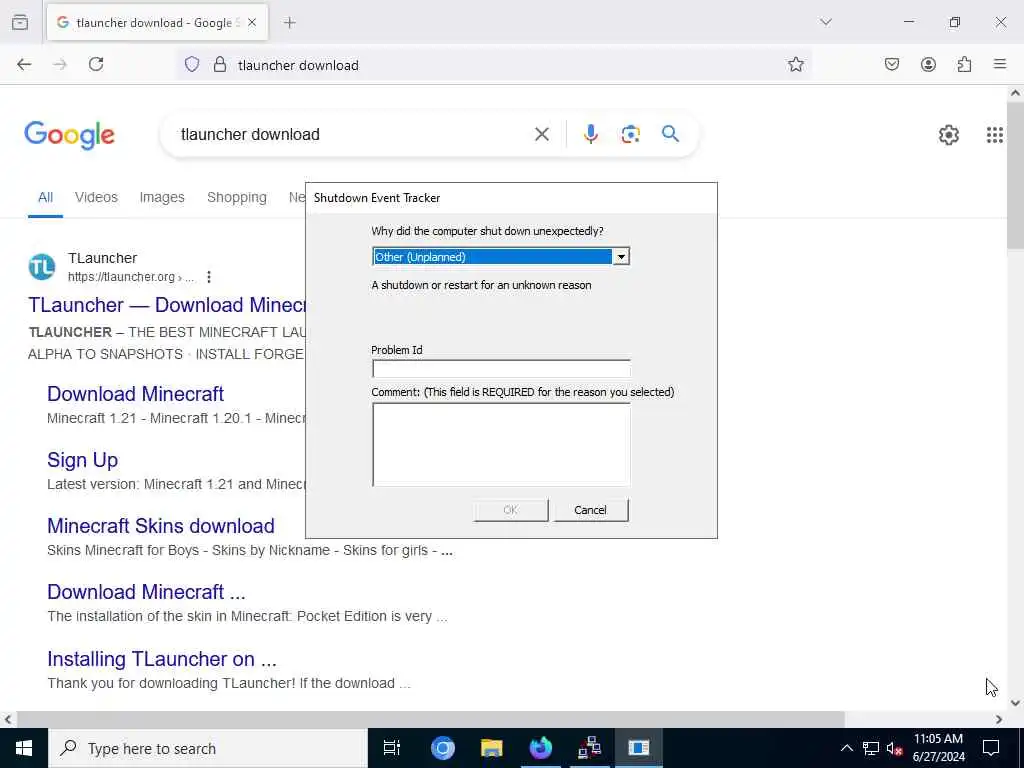
Task: Select the All results tab
Action: pos(45,197)
